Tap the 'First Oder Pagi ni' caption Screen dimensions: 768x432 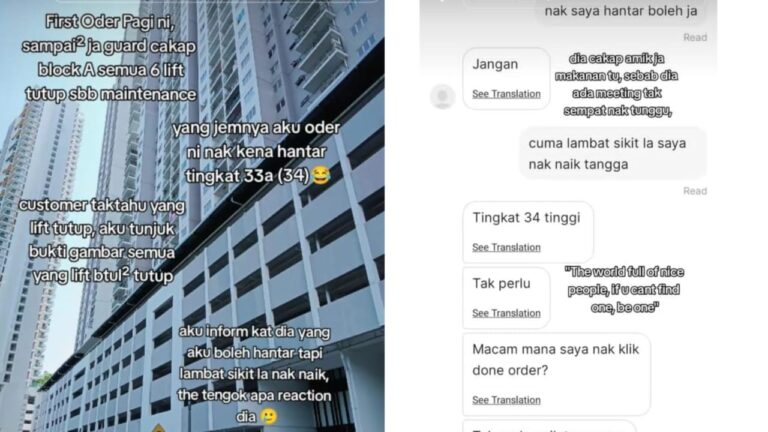click(x=110, y=58)
